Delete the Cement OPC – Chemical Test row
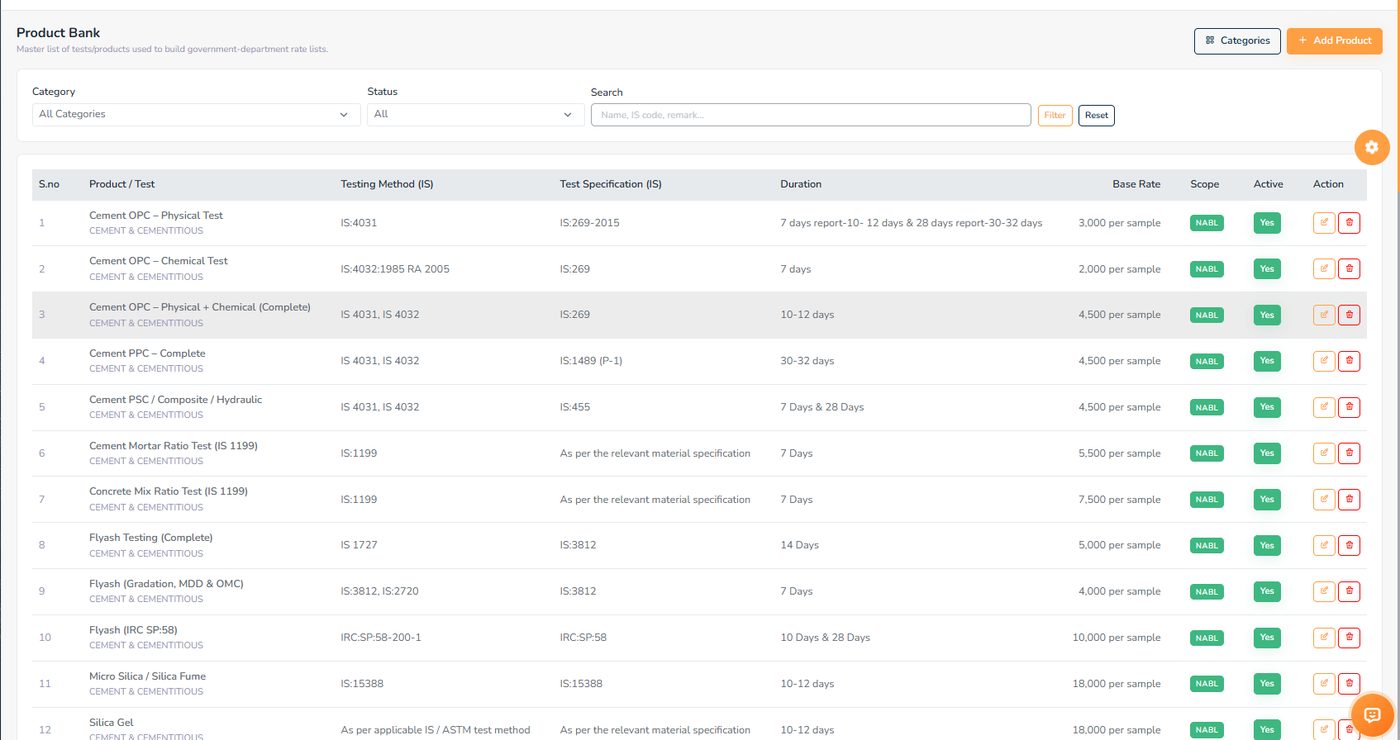Screen dimensions: 1400x740 (x=1349, y=269)
